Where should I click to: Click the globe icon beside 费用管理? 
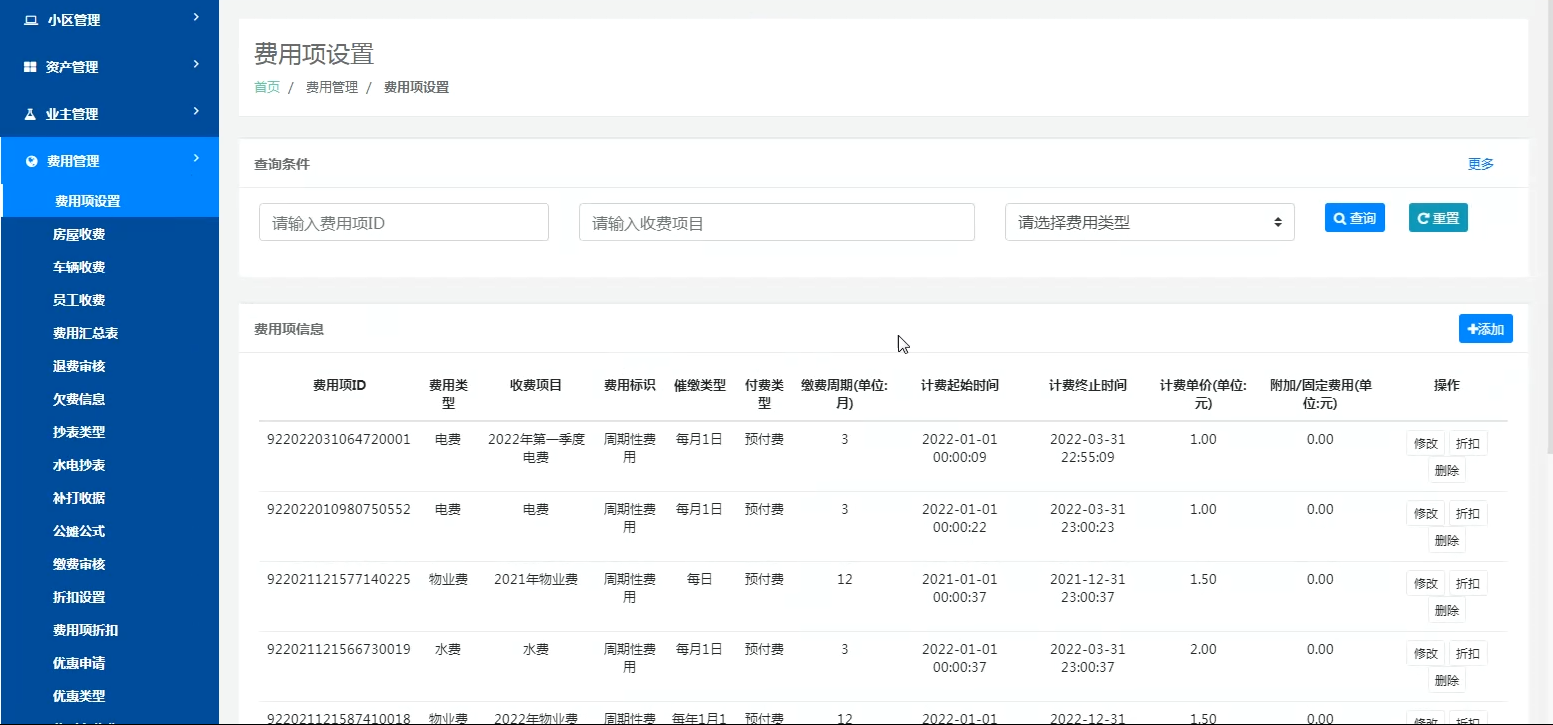point(31,161)
